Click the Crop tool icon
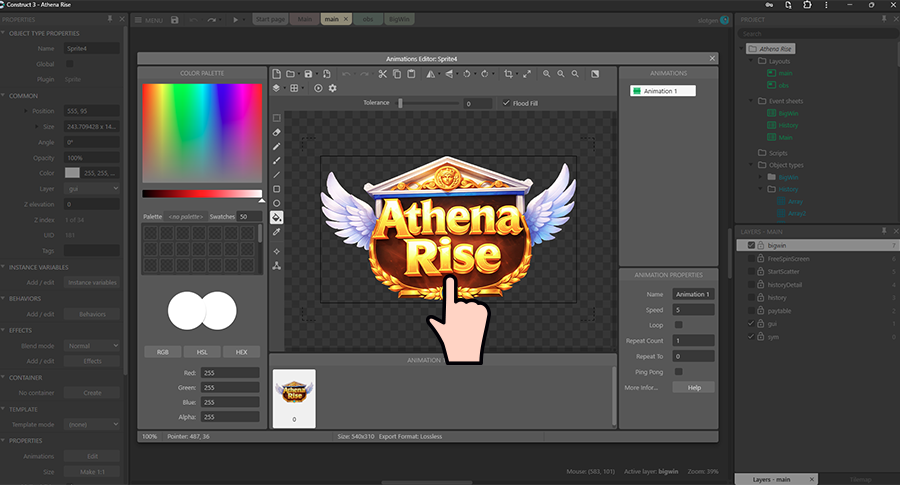The height and width of the screenshot is (485, 900). click(x=508, y=74)
